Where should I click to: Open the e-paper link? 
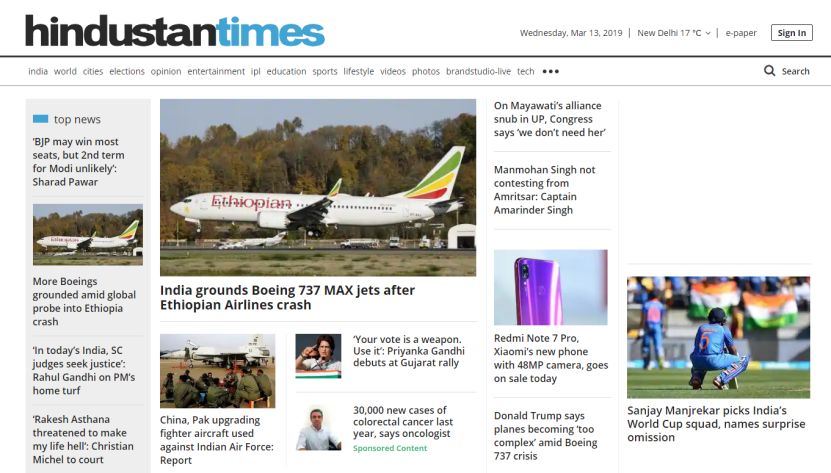[741, 33]
